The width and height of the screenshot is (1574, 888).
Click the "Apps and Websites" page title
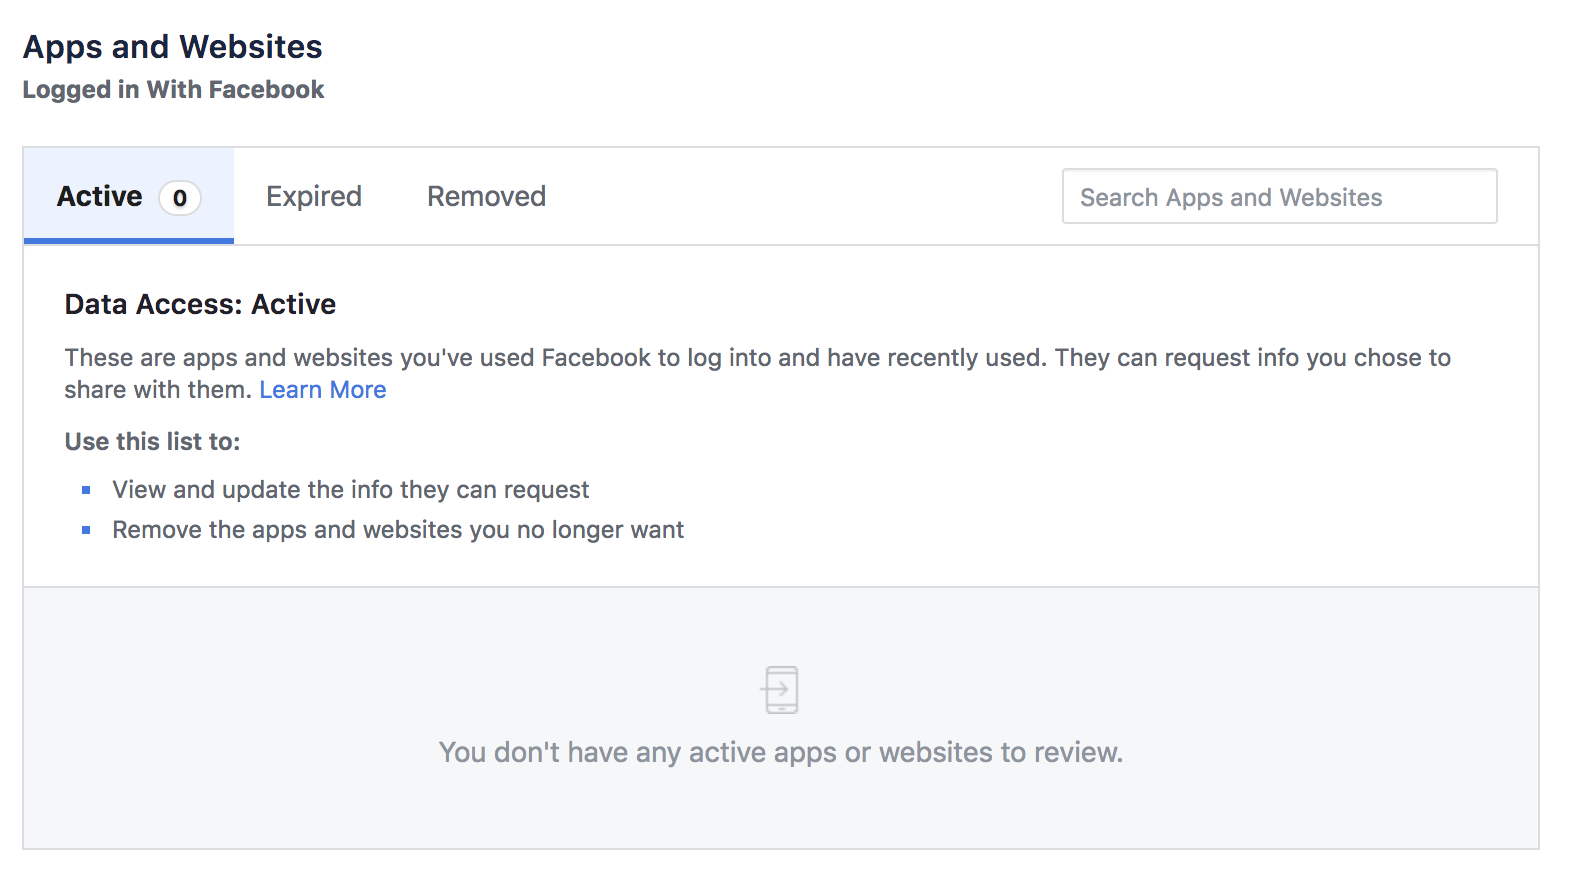172,47
